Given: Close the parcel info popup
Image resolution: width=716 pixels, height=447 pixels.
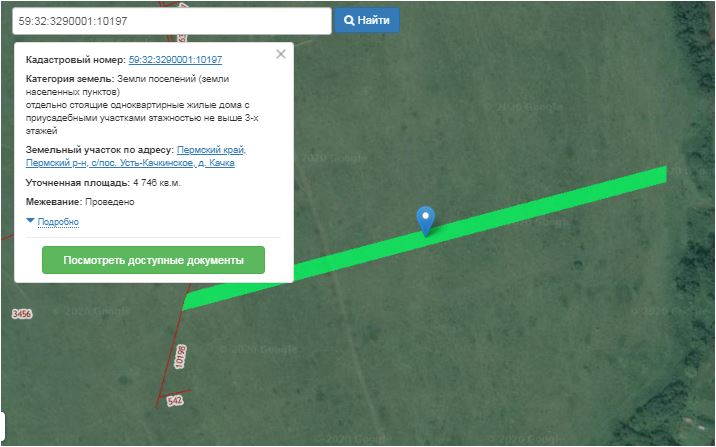Looking at the screenshot, I should pos(281,54).
